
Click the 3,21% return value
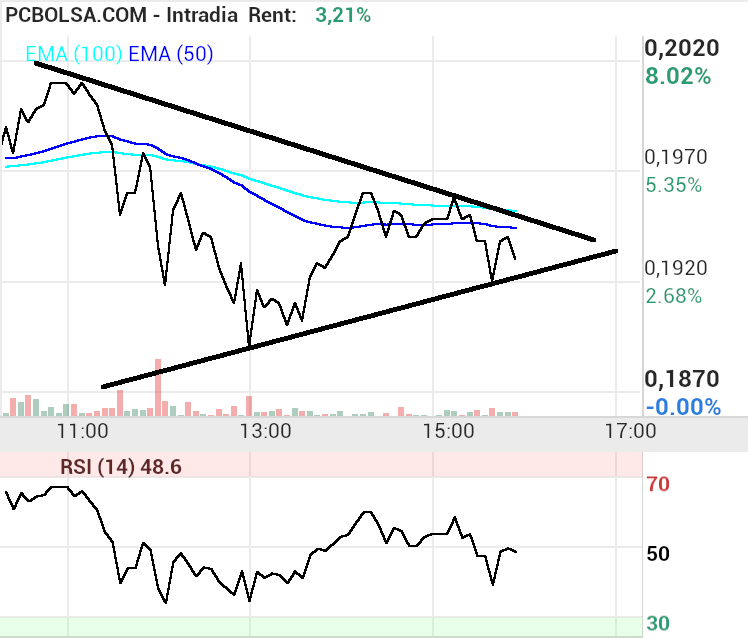click(343, 15)
